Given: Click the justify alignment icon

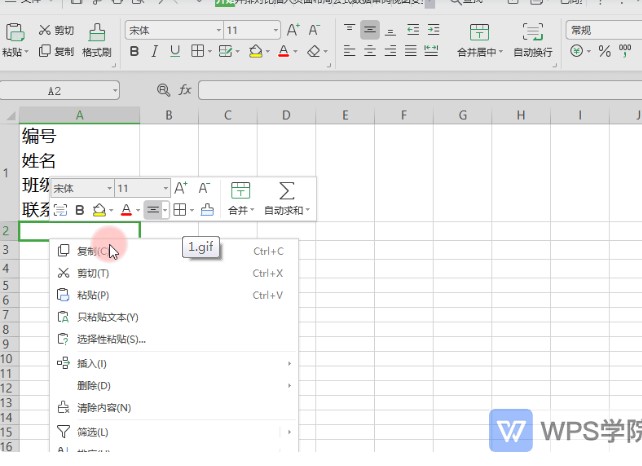Looking at the screenshot, I should click(x=411, y=51).
